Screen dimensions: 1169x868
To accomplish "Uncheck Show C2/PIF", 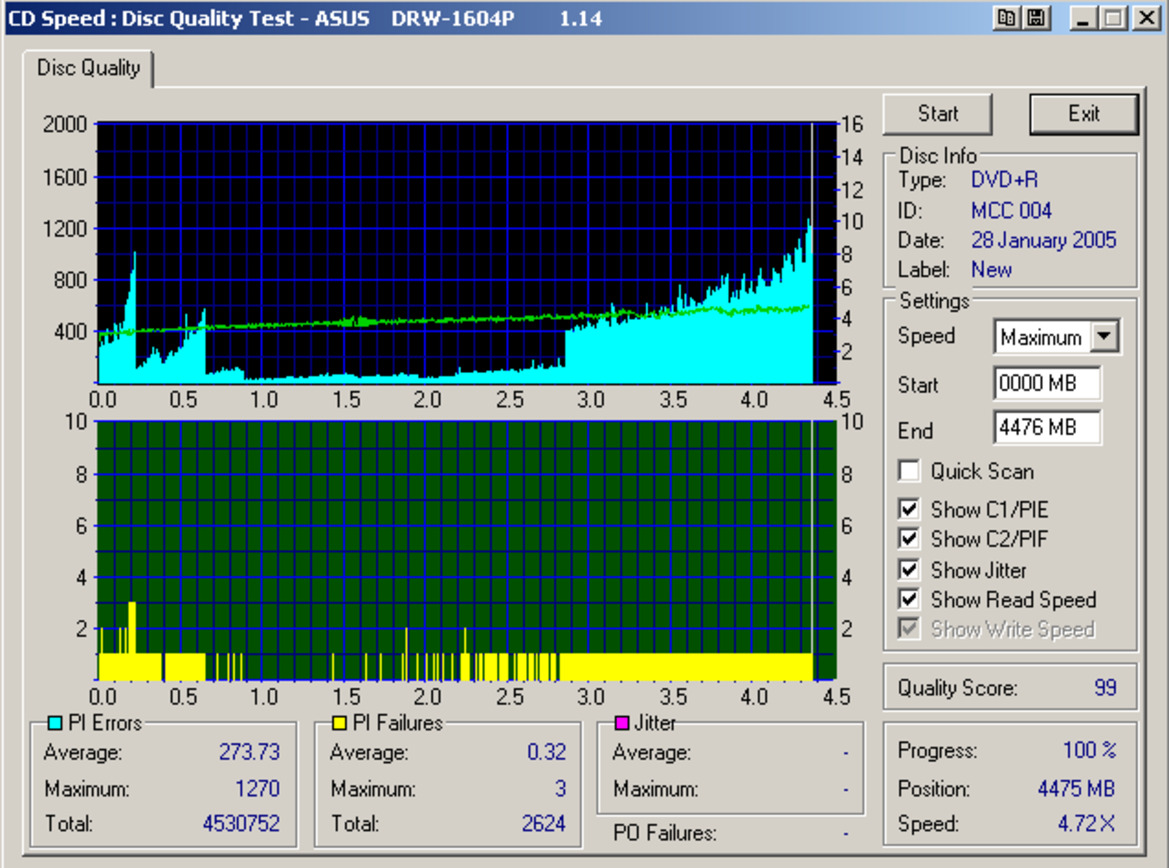I will [x=909, y=538].
